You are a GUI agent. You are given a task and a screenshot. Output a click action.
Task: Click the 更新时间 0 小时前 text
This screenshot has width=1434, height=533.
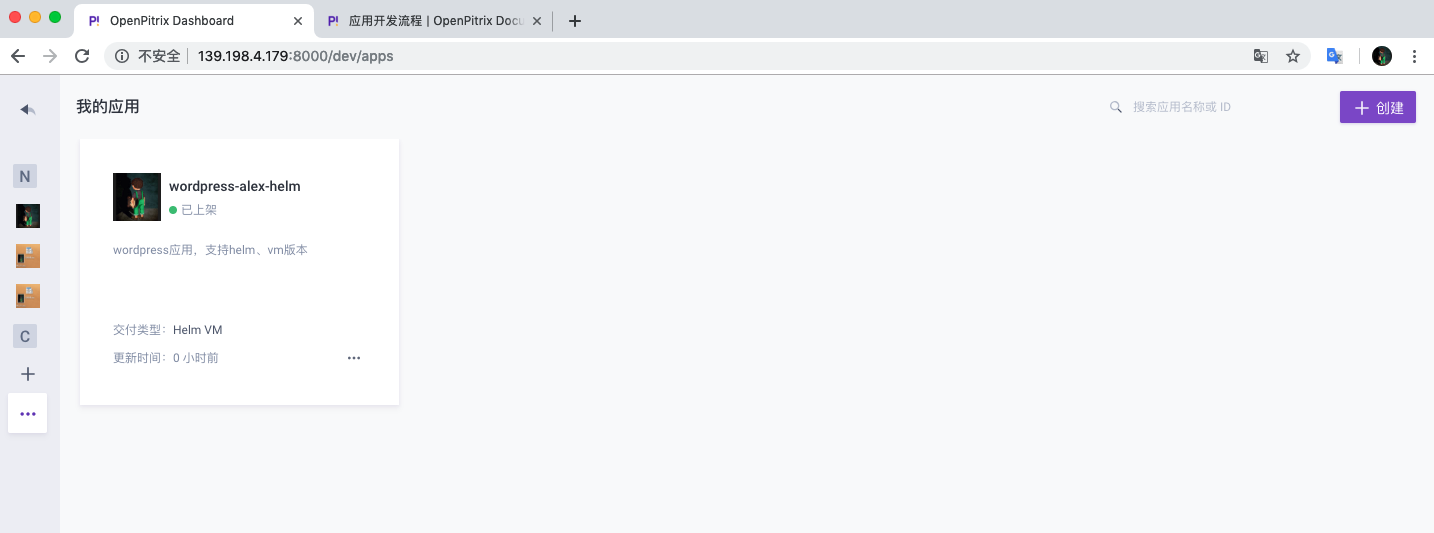pyautogui.click(x=166, y=358)
